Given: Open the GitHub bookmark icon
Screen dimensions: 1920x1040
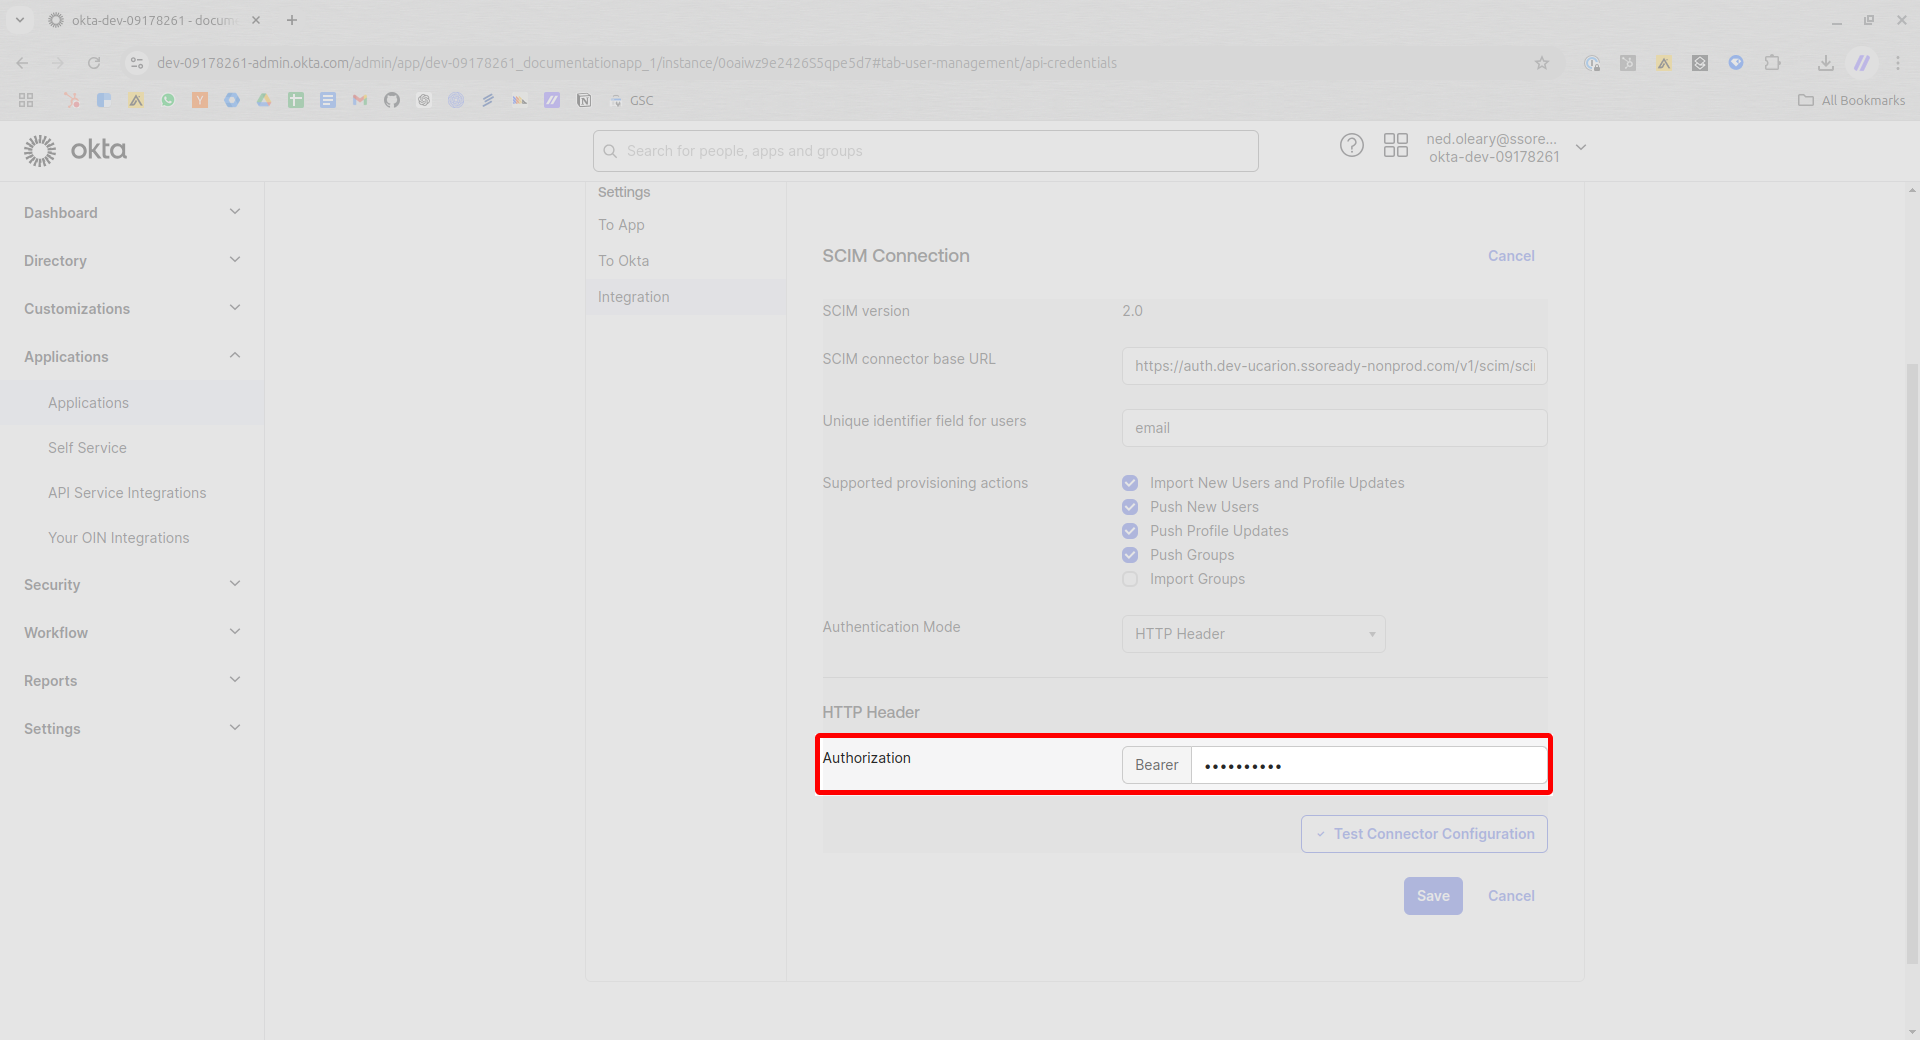Looking at the screenshot, I should [392, 100].
